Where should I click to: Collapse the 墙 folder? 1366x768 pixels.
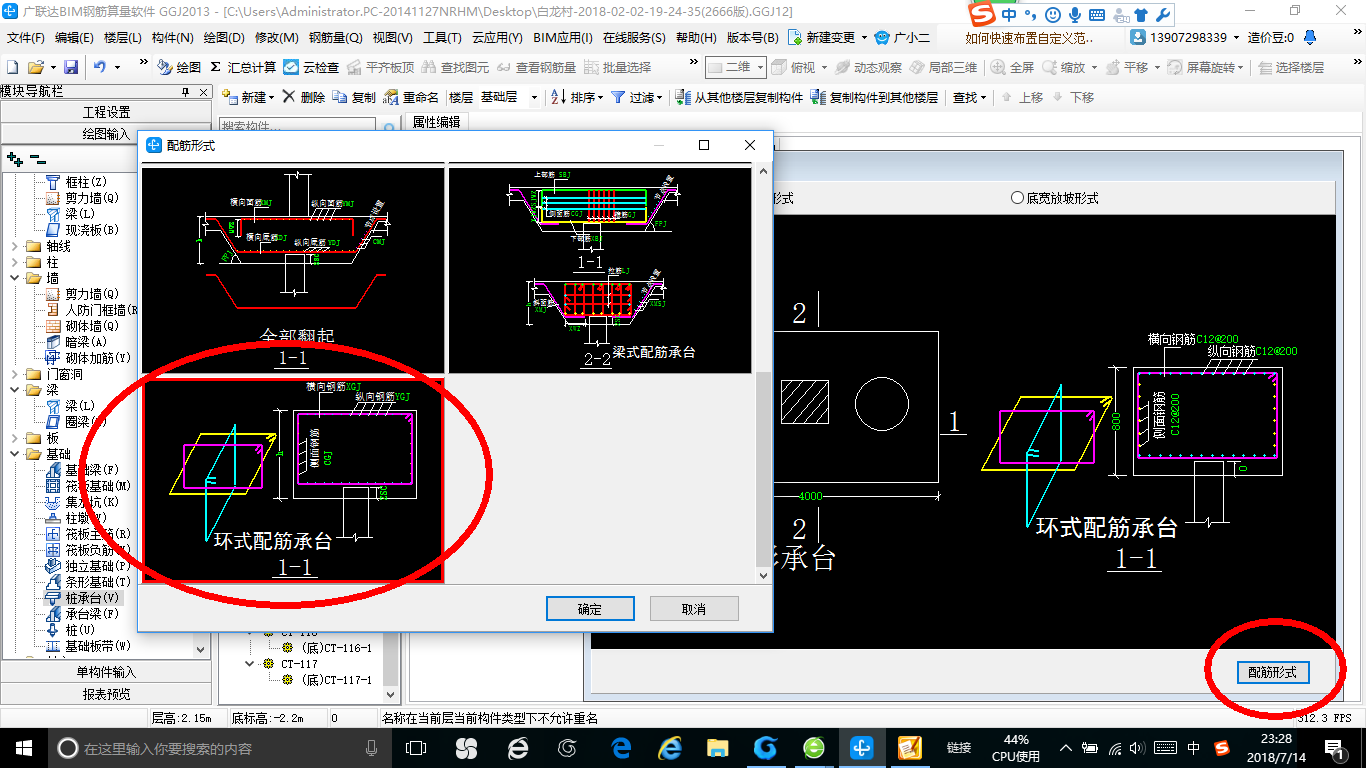[x=14, y=278]
